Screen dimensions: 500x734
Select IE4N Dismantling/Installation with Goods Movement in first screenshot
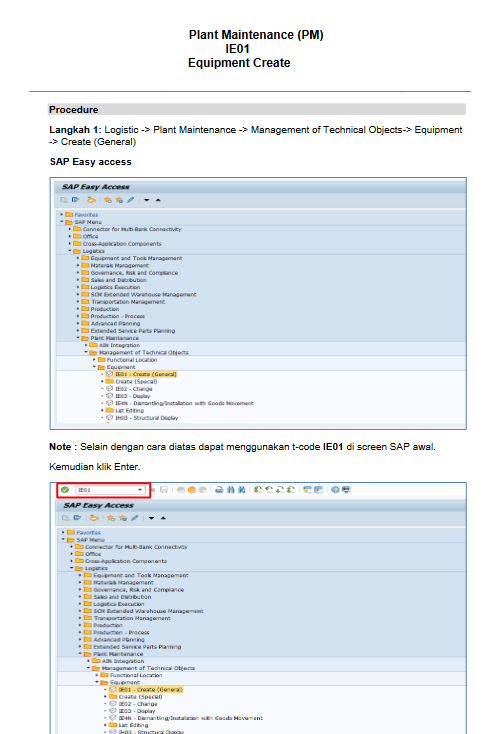(184, 403)
